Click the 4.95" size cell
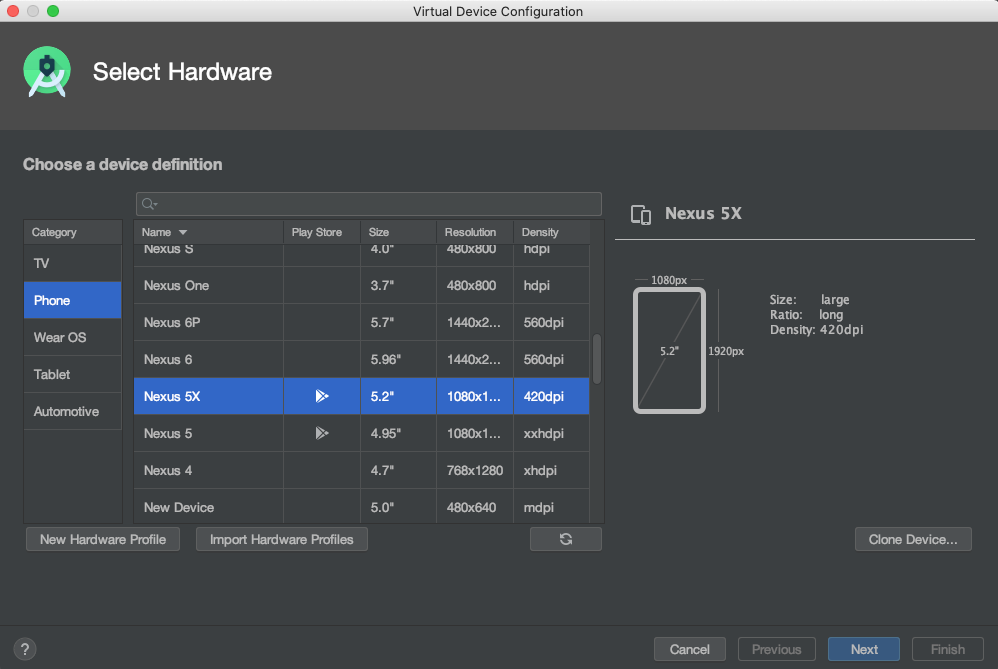 click(398, 433)
